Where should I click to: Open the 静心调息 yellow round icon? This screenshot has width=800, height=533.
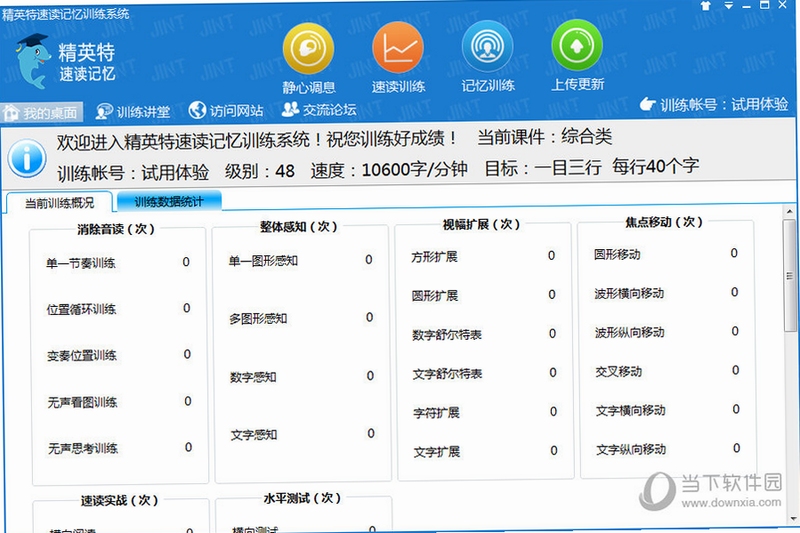pos(308,49)
